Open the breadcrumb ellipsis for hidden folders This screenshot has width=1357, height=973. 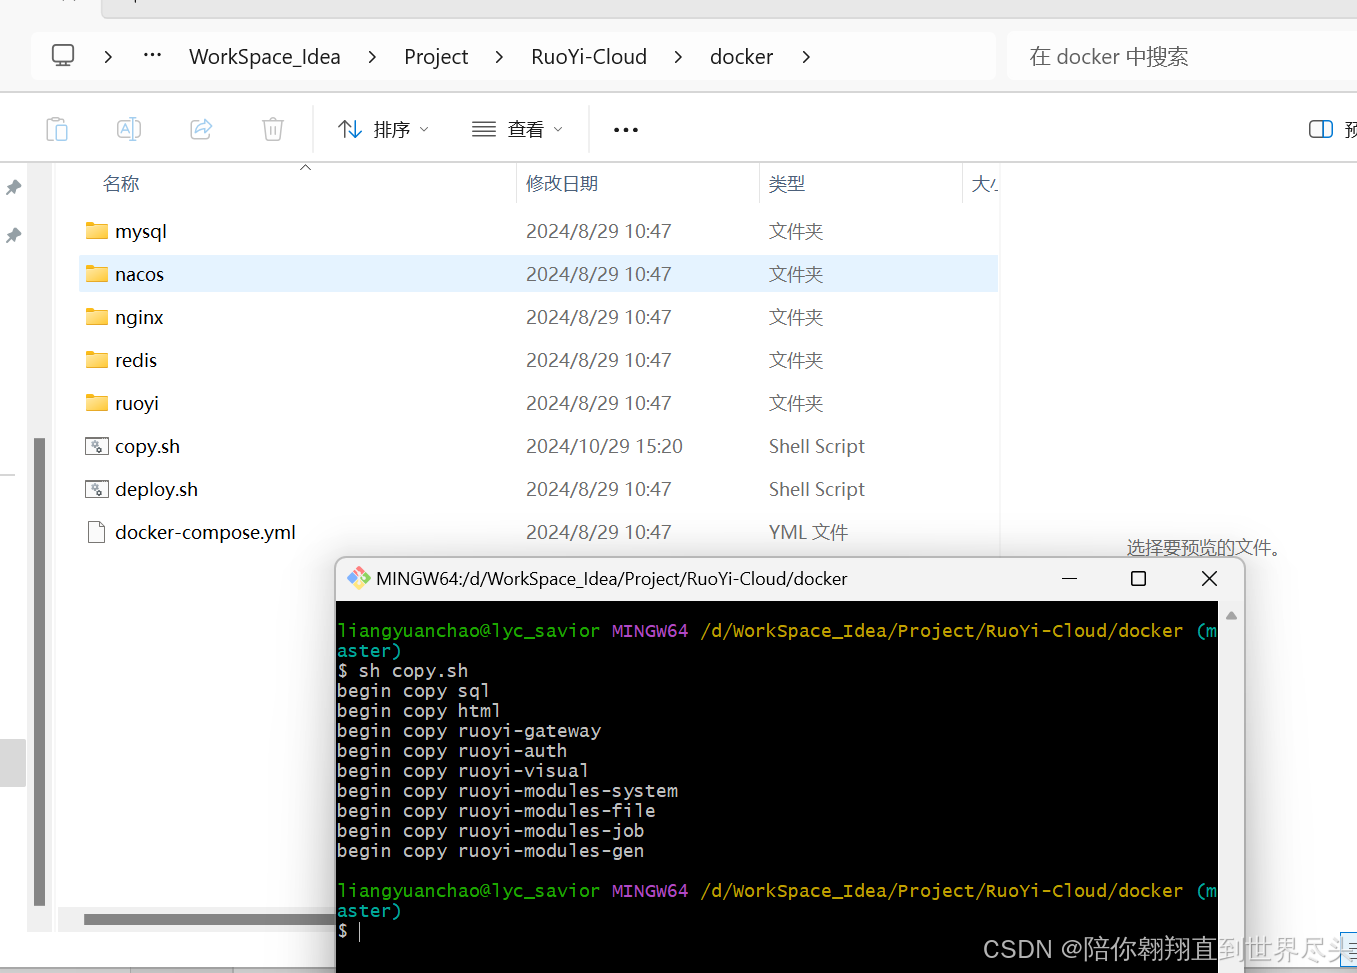[x=152, y=56]
